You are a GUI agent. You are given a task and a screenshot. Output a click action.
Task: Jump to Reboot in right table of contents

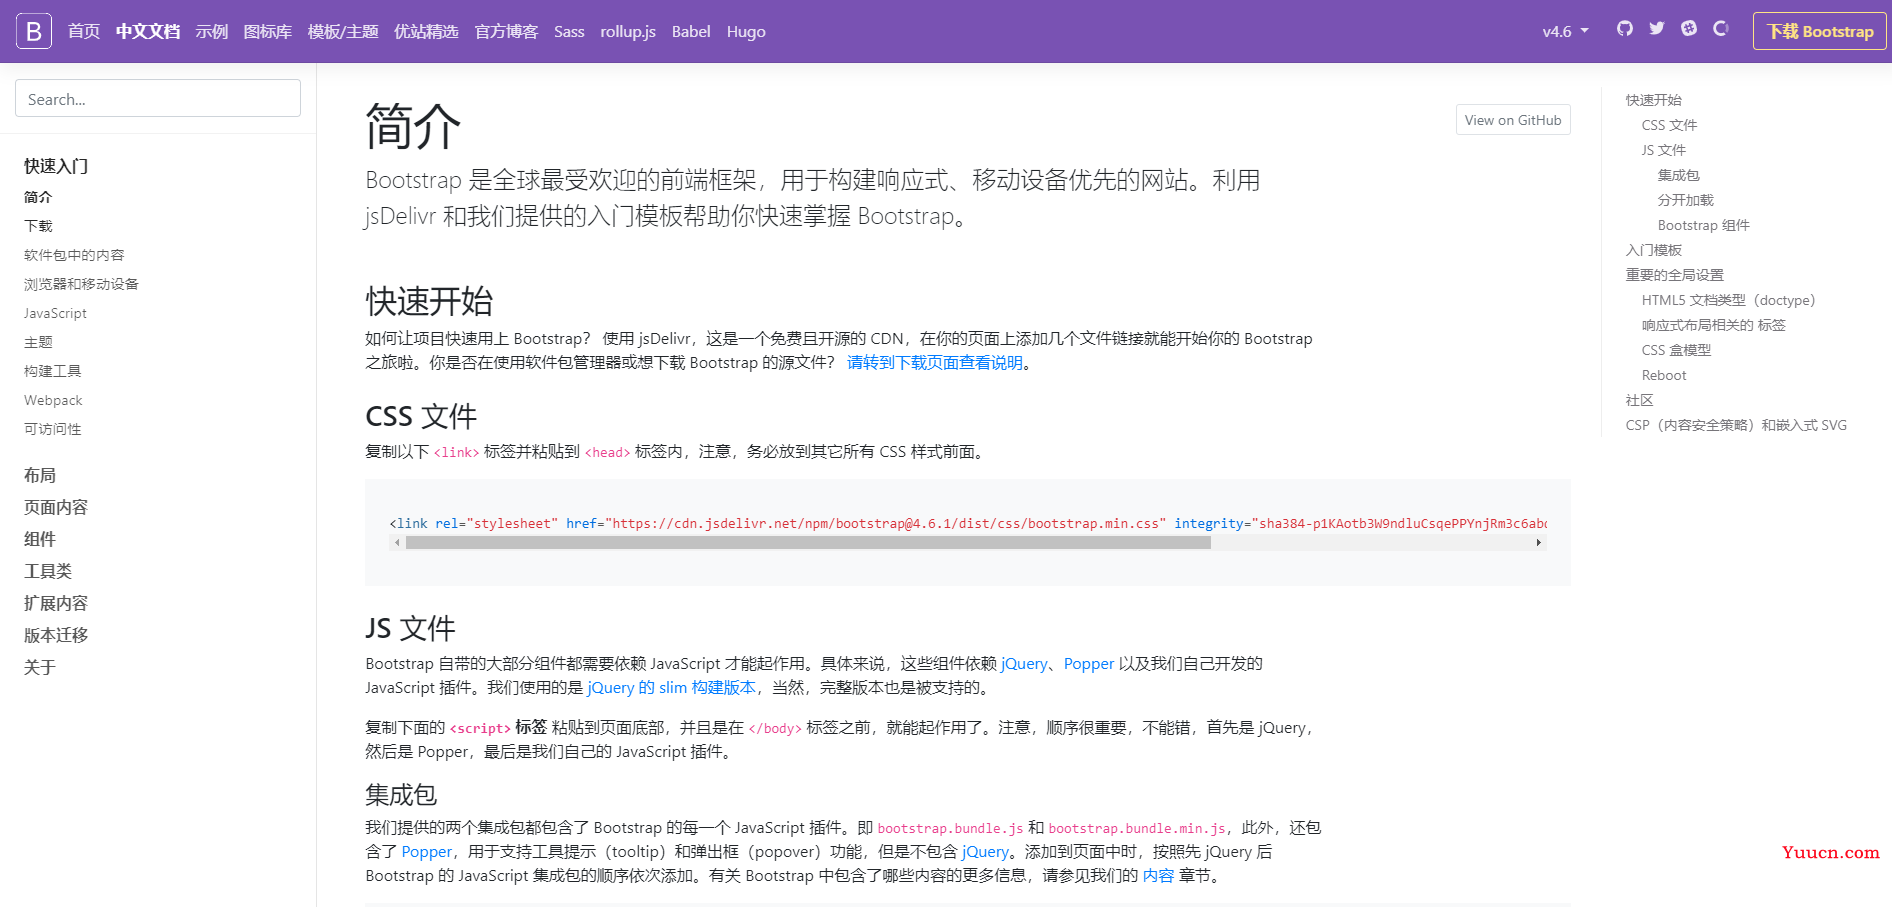pos(1664,375)
